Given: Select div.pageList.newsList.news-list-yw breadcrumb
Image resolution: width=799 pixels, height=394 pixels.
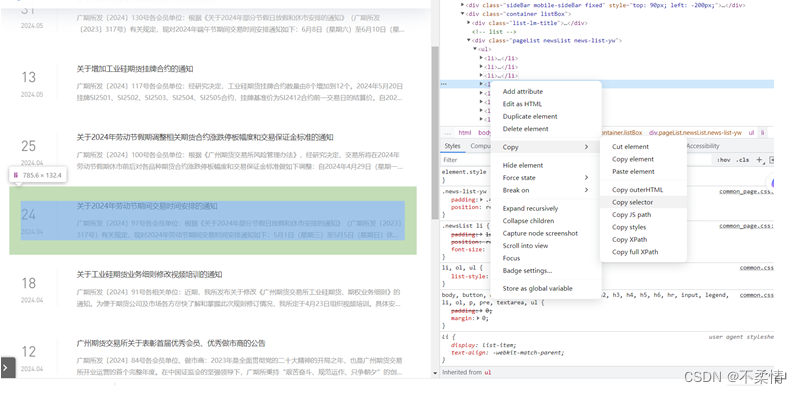Looking at the screenshot, I should click(695, 133).
